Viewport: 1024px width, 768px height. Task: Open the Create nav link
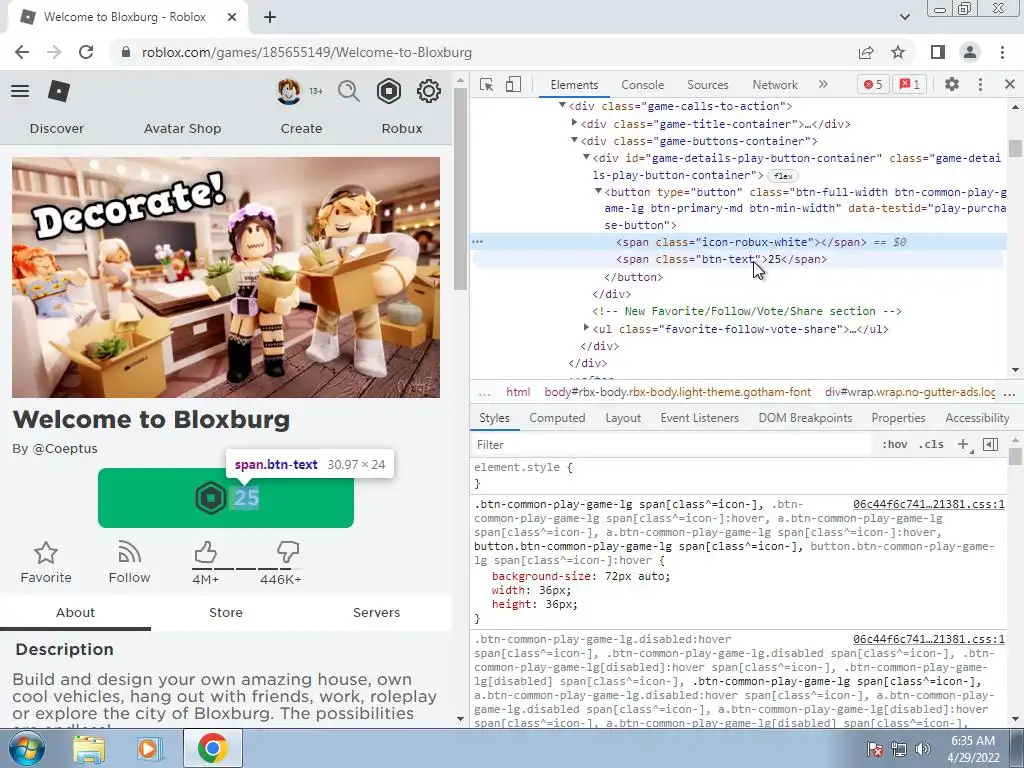point(301,129)
